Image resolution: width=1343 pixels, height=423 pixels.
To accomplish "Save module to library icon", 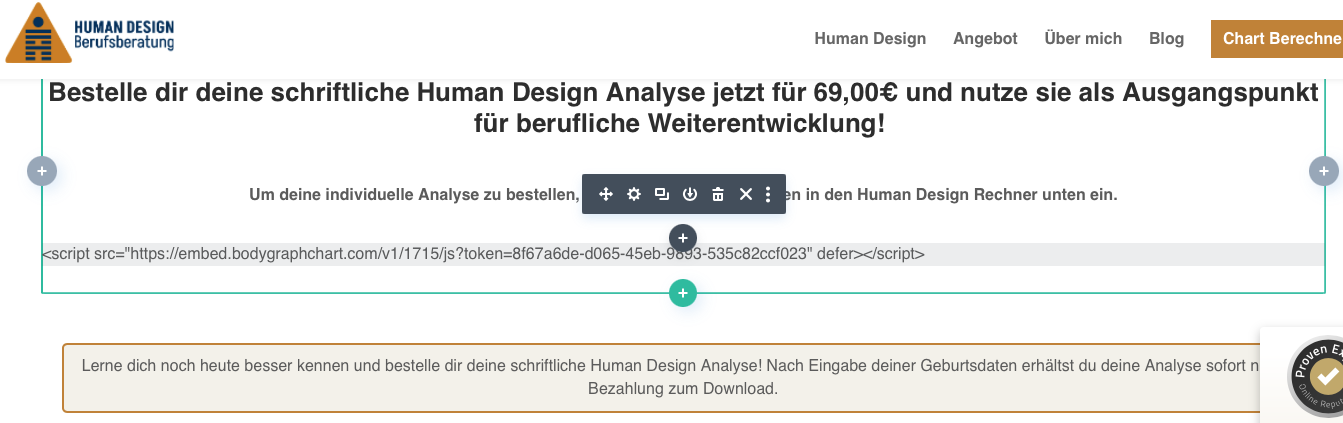I will coord(690,194).
